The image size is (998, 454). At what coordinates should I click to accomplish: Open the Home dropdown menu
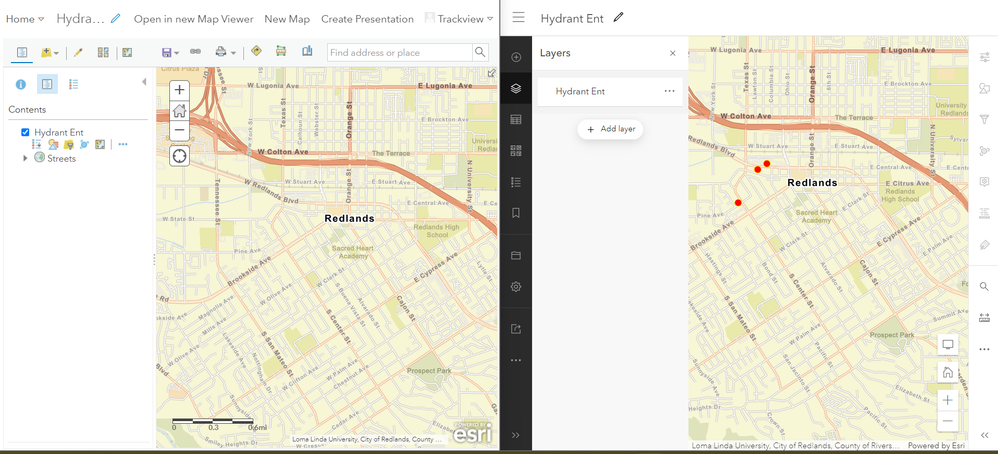point(25,19)
